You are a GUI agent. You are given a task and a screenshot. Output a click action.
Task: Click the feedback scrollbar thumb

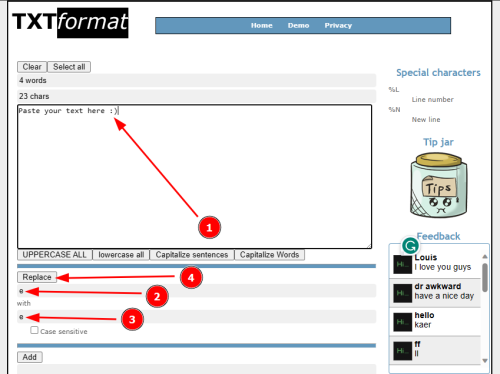(x=485, y=277)
